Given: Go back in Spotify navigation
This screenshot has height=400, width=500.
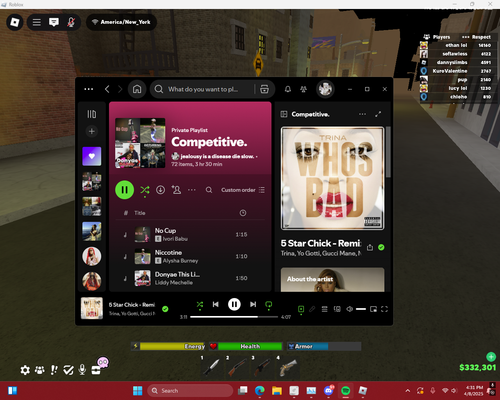Looking at the screenshot, I should [107, 89].
